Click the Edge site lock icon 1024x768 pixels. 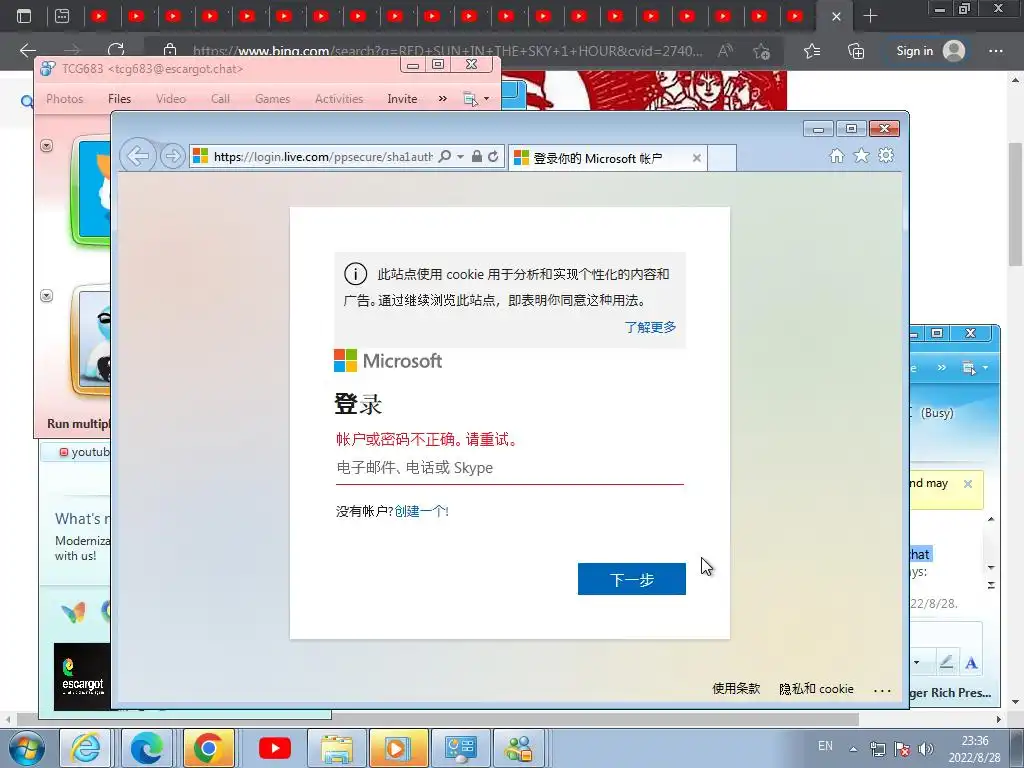point(170,50)
